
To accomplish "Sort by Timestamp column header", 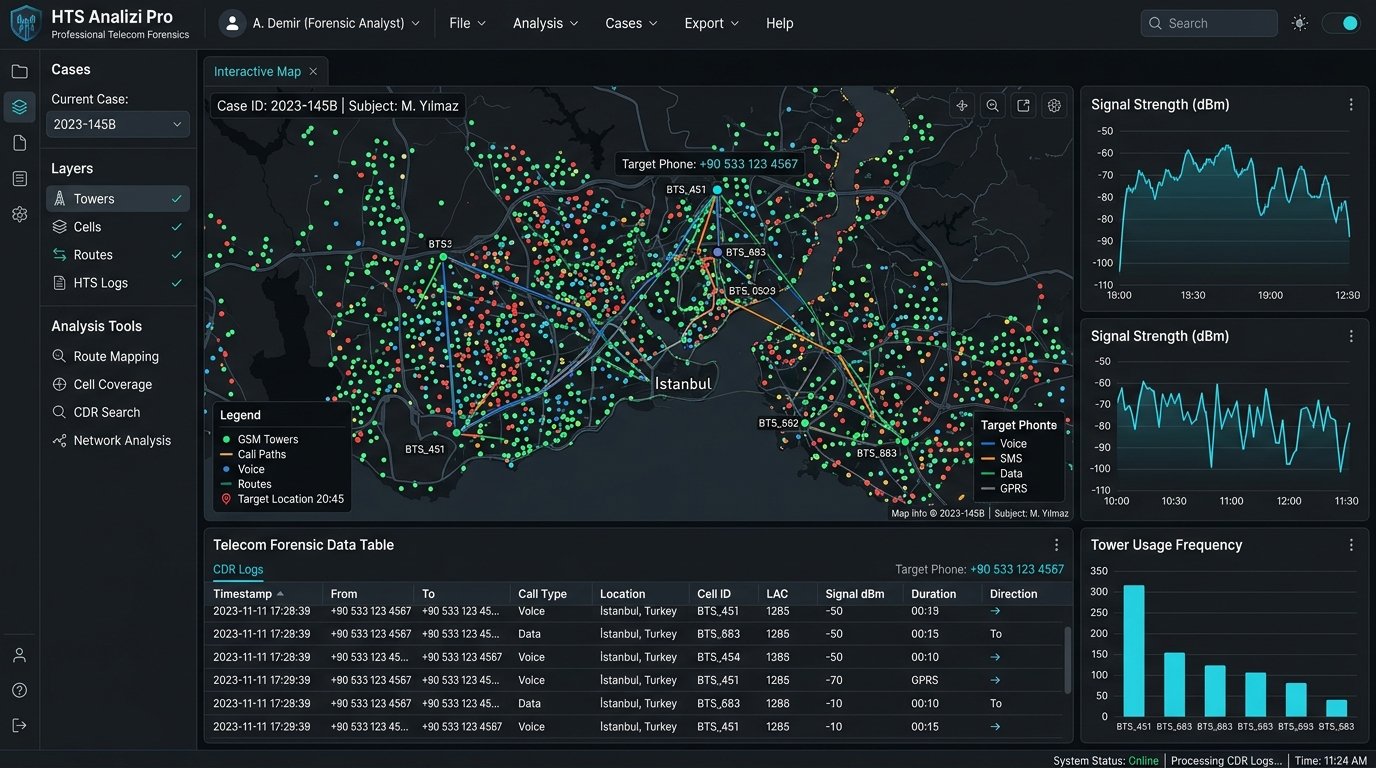I will (248, 594).
